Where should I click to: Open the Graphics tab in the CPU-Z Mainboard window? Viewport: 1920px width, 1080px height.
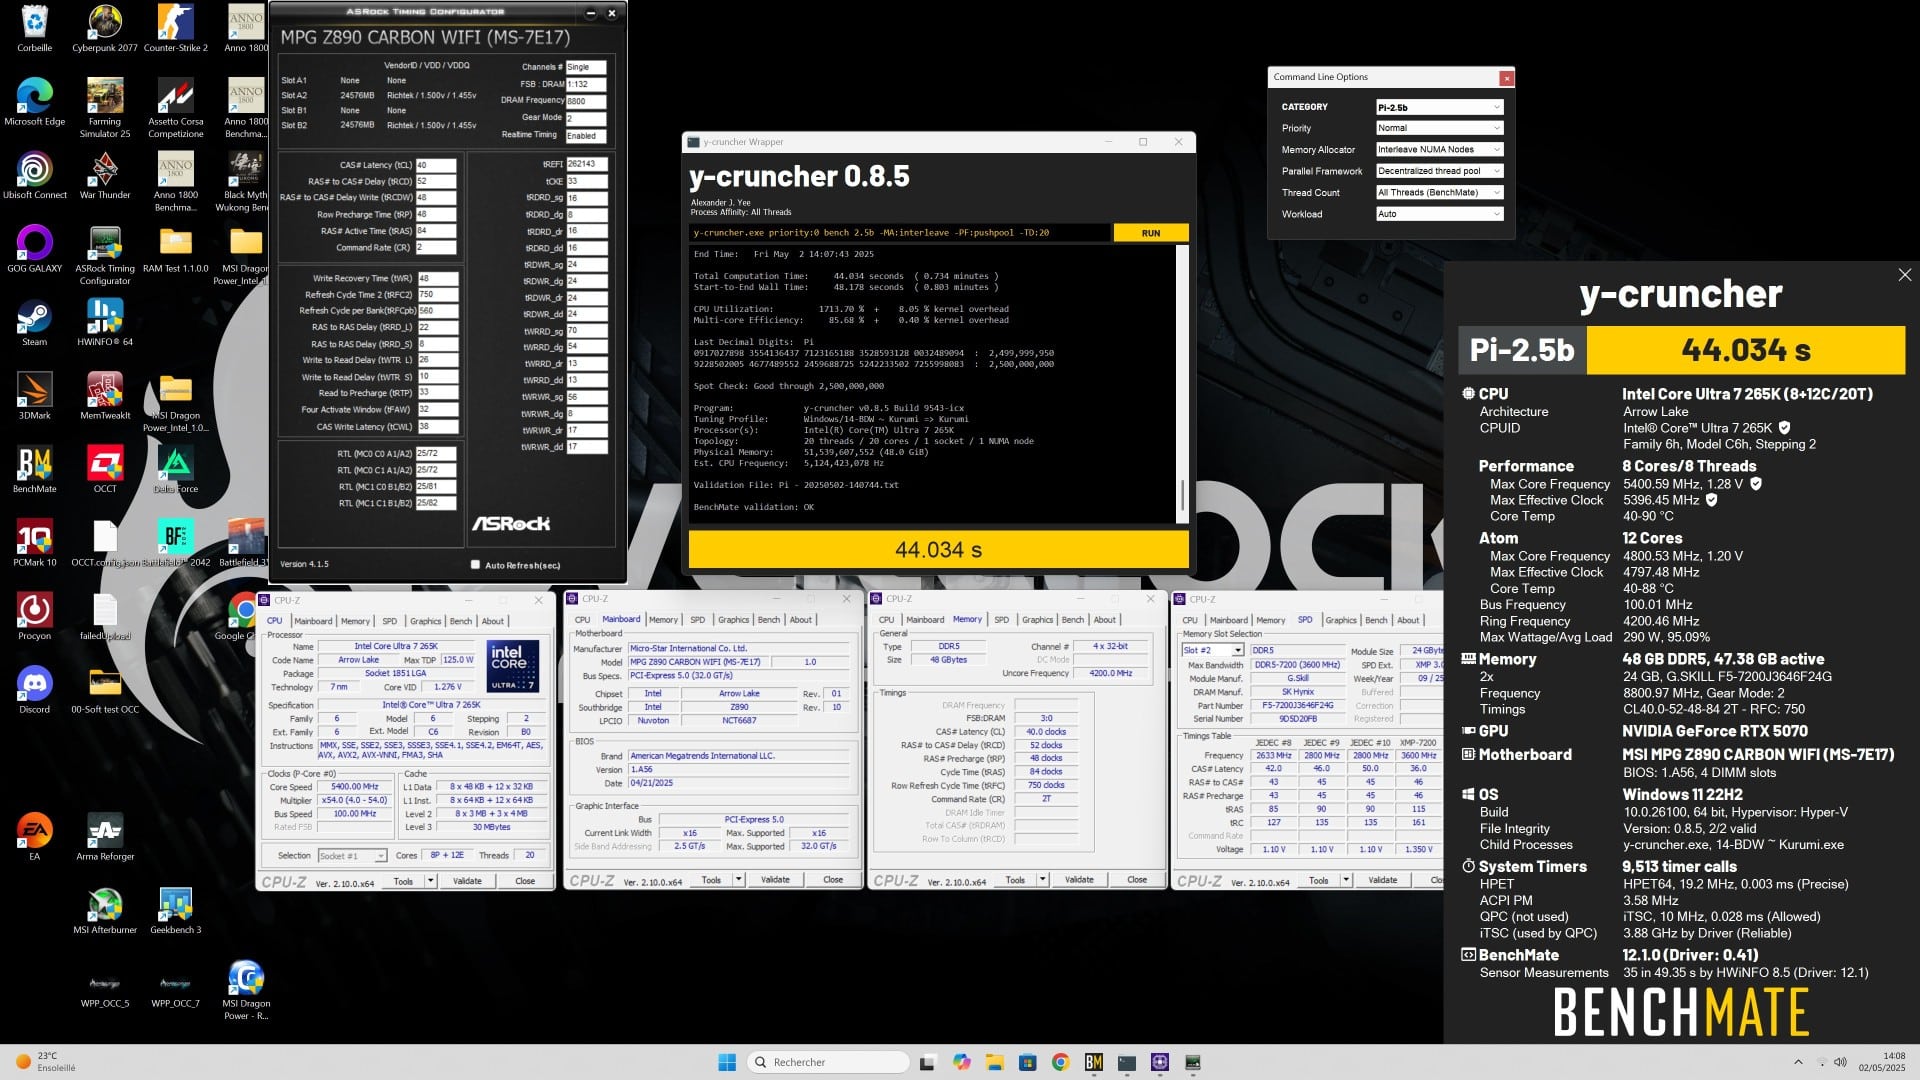[733, 620]
